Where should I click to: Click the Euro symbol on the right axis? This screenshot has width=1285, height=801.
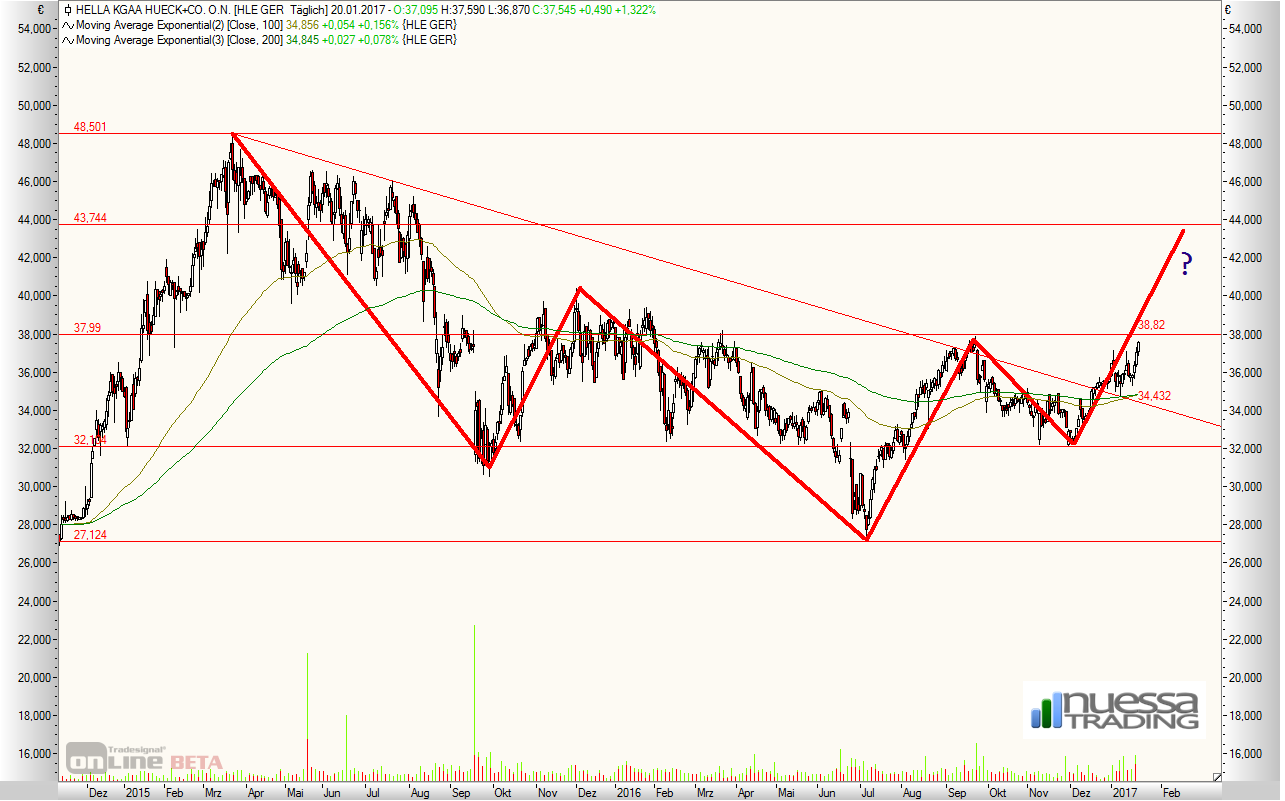(1229, 9)
